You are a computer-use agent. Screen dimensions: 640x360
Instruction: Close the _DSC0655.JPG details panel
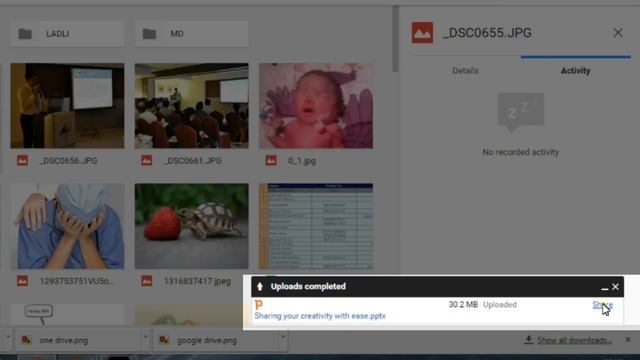click(618, 33)
